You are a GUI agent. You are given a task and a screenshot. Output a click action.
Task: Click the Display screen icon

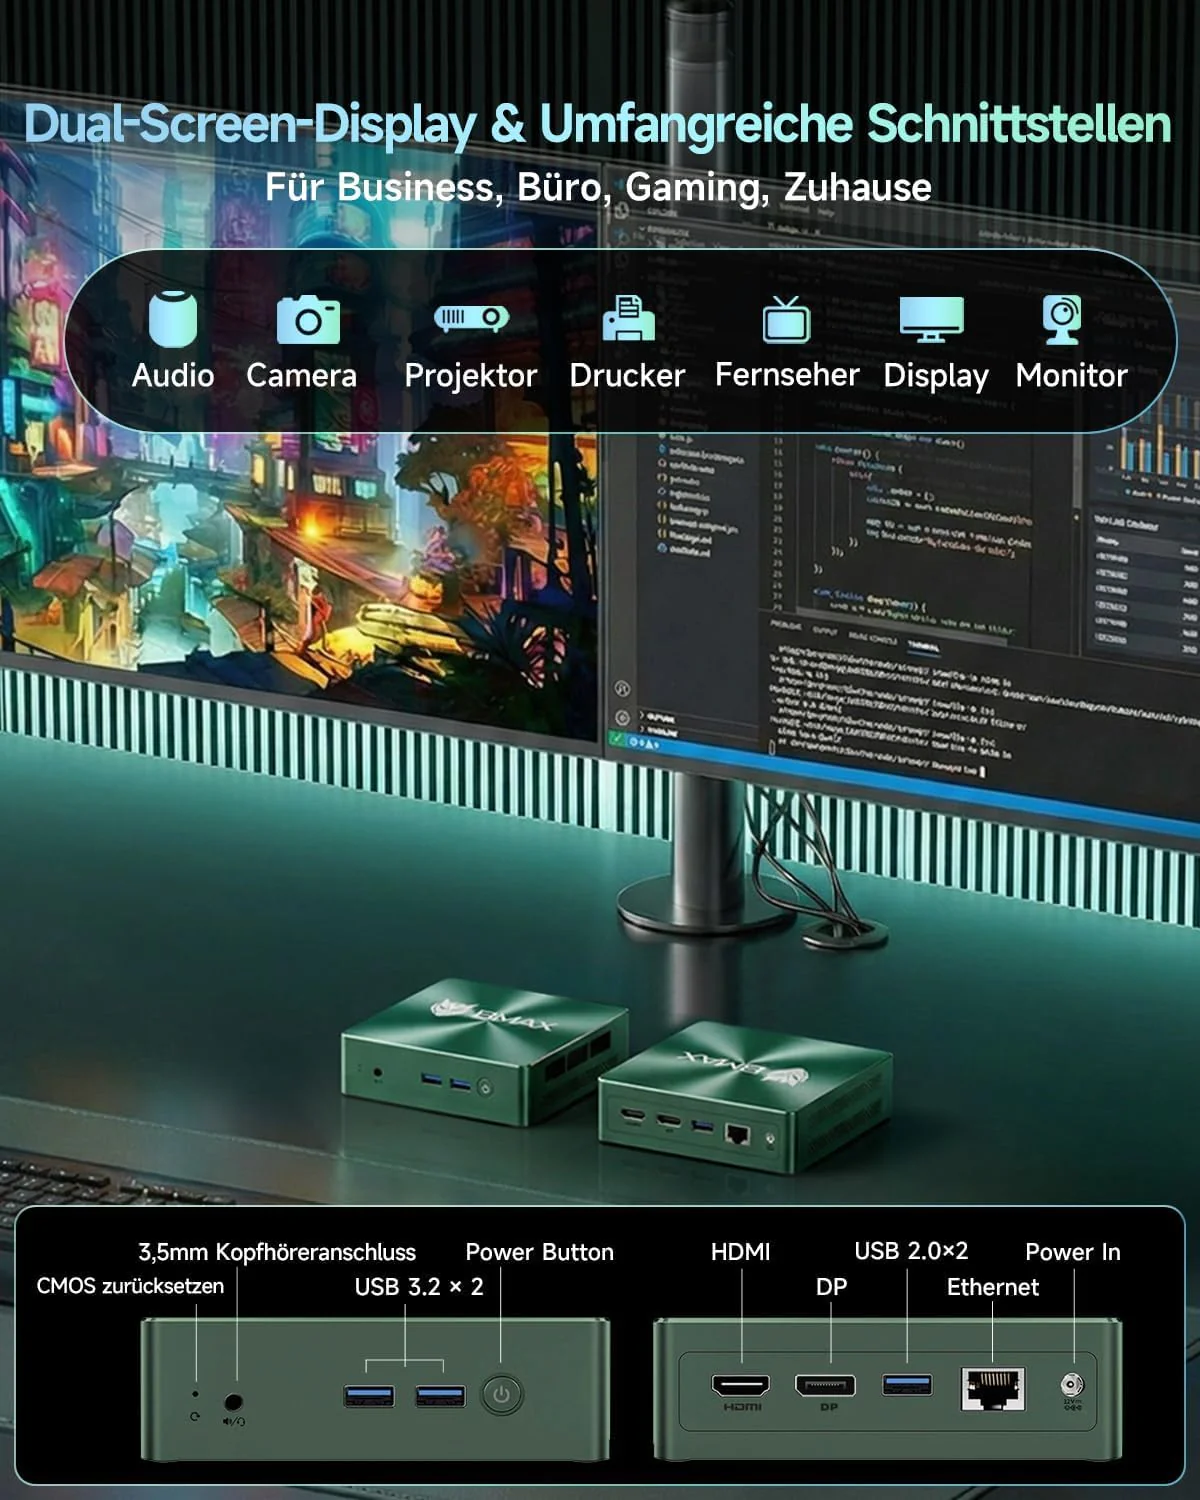pos(931,319)
